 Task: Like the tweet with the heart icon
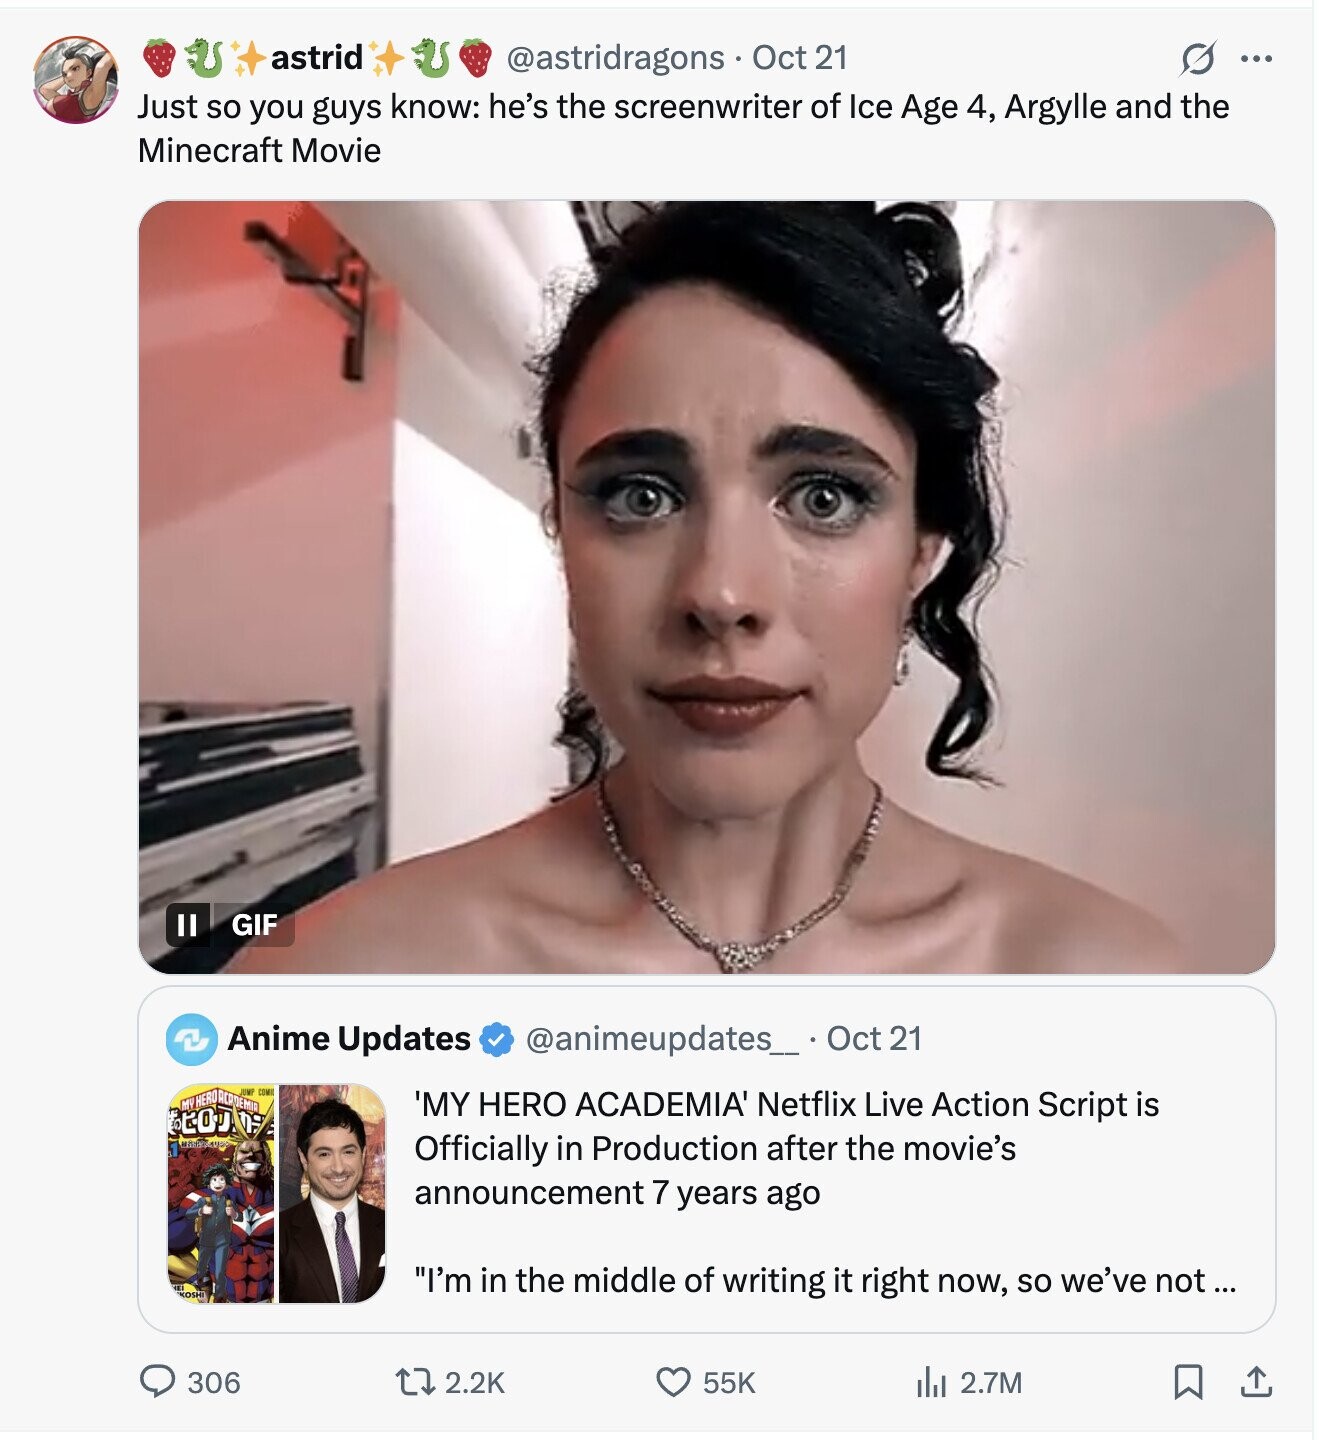(672, 1382)
